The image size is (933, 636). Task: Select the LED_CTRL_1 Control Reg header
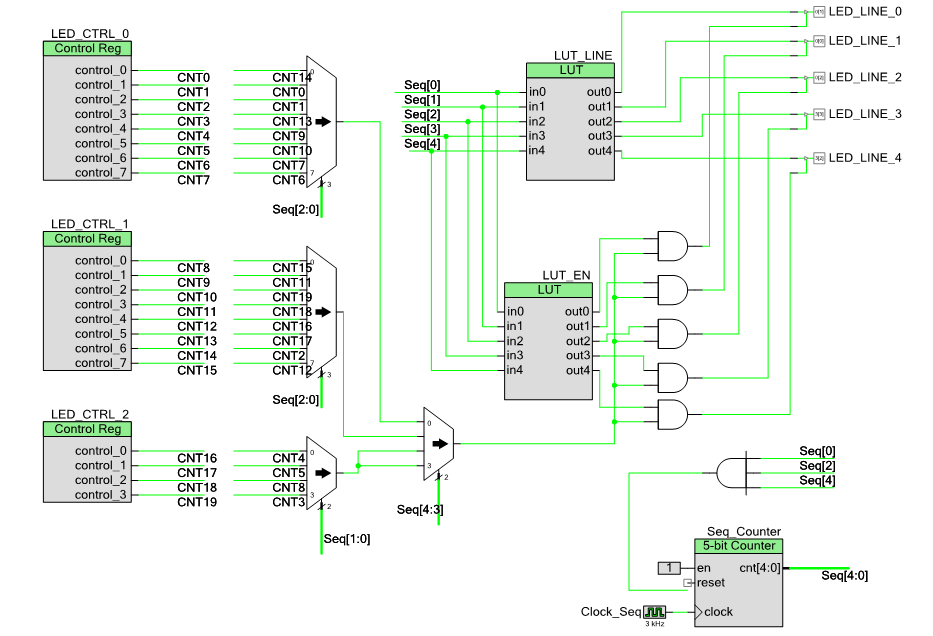87,239
